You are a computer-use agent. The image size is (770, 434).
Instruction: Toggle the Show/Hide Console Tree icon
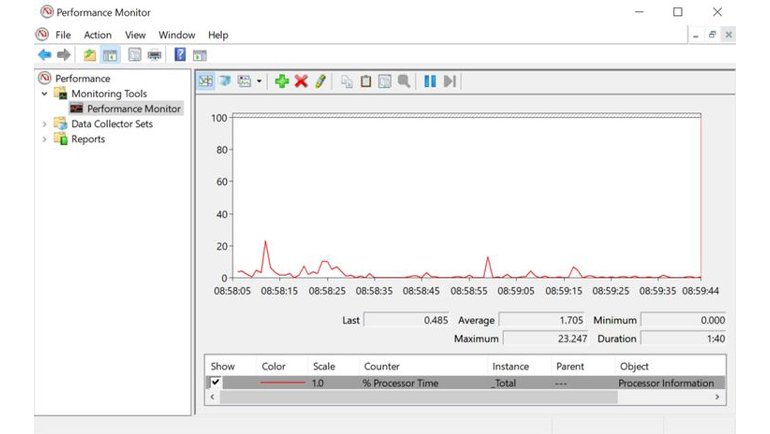(x=110, y=54)
